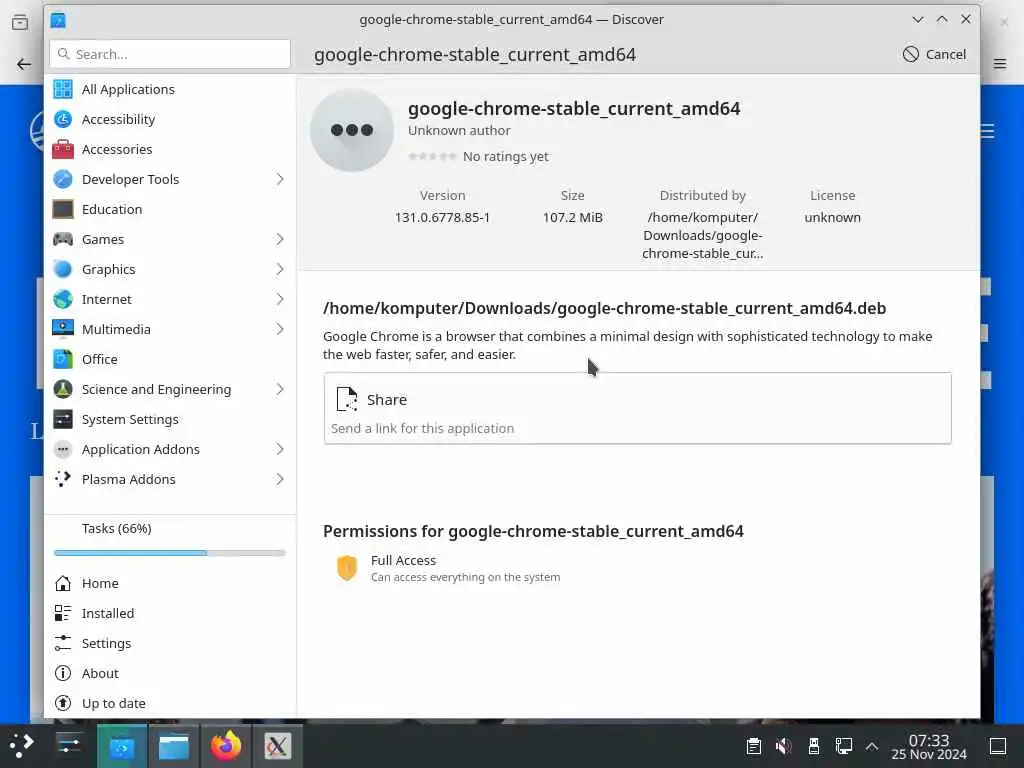Select the Office category label
This screenshot has width=1024, height=768.
[x=99, y=359]
